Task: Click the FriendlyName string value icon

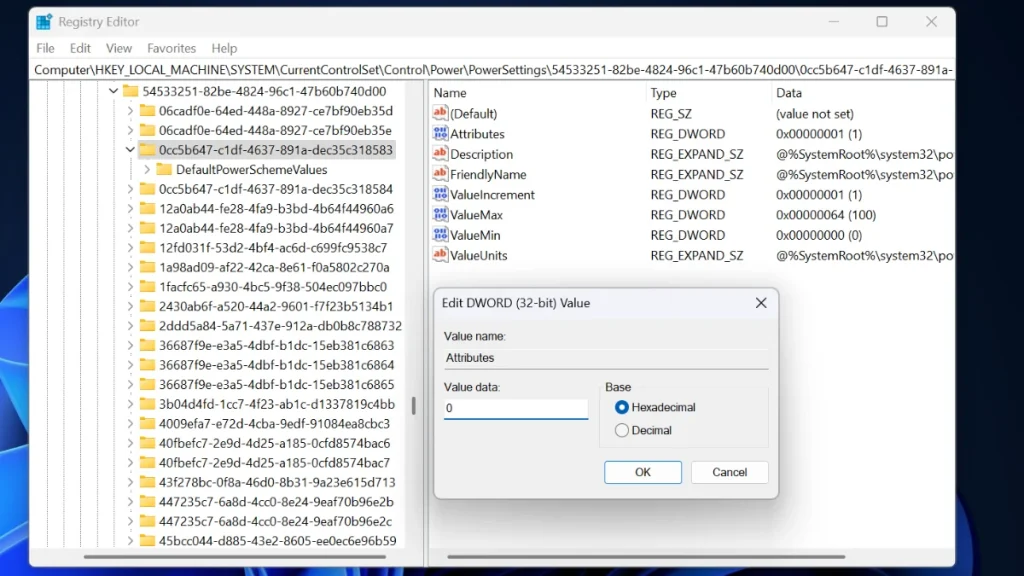Action: tap(440, 174)
